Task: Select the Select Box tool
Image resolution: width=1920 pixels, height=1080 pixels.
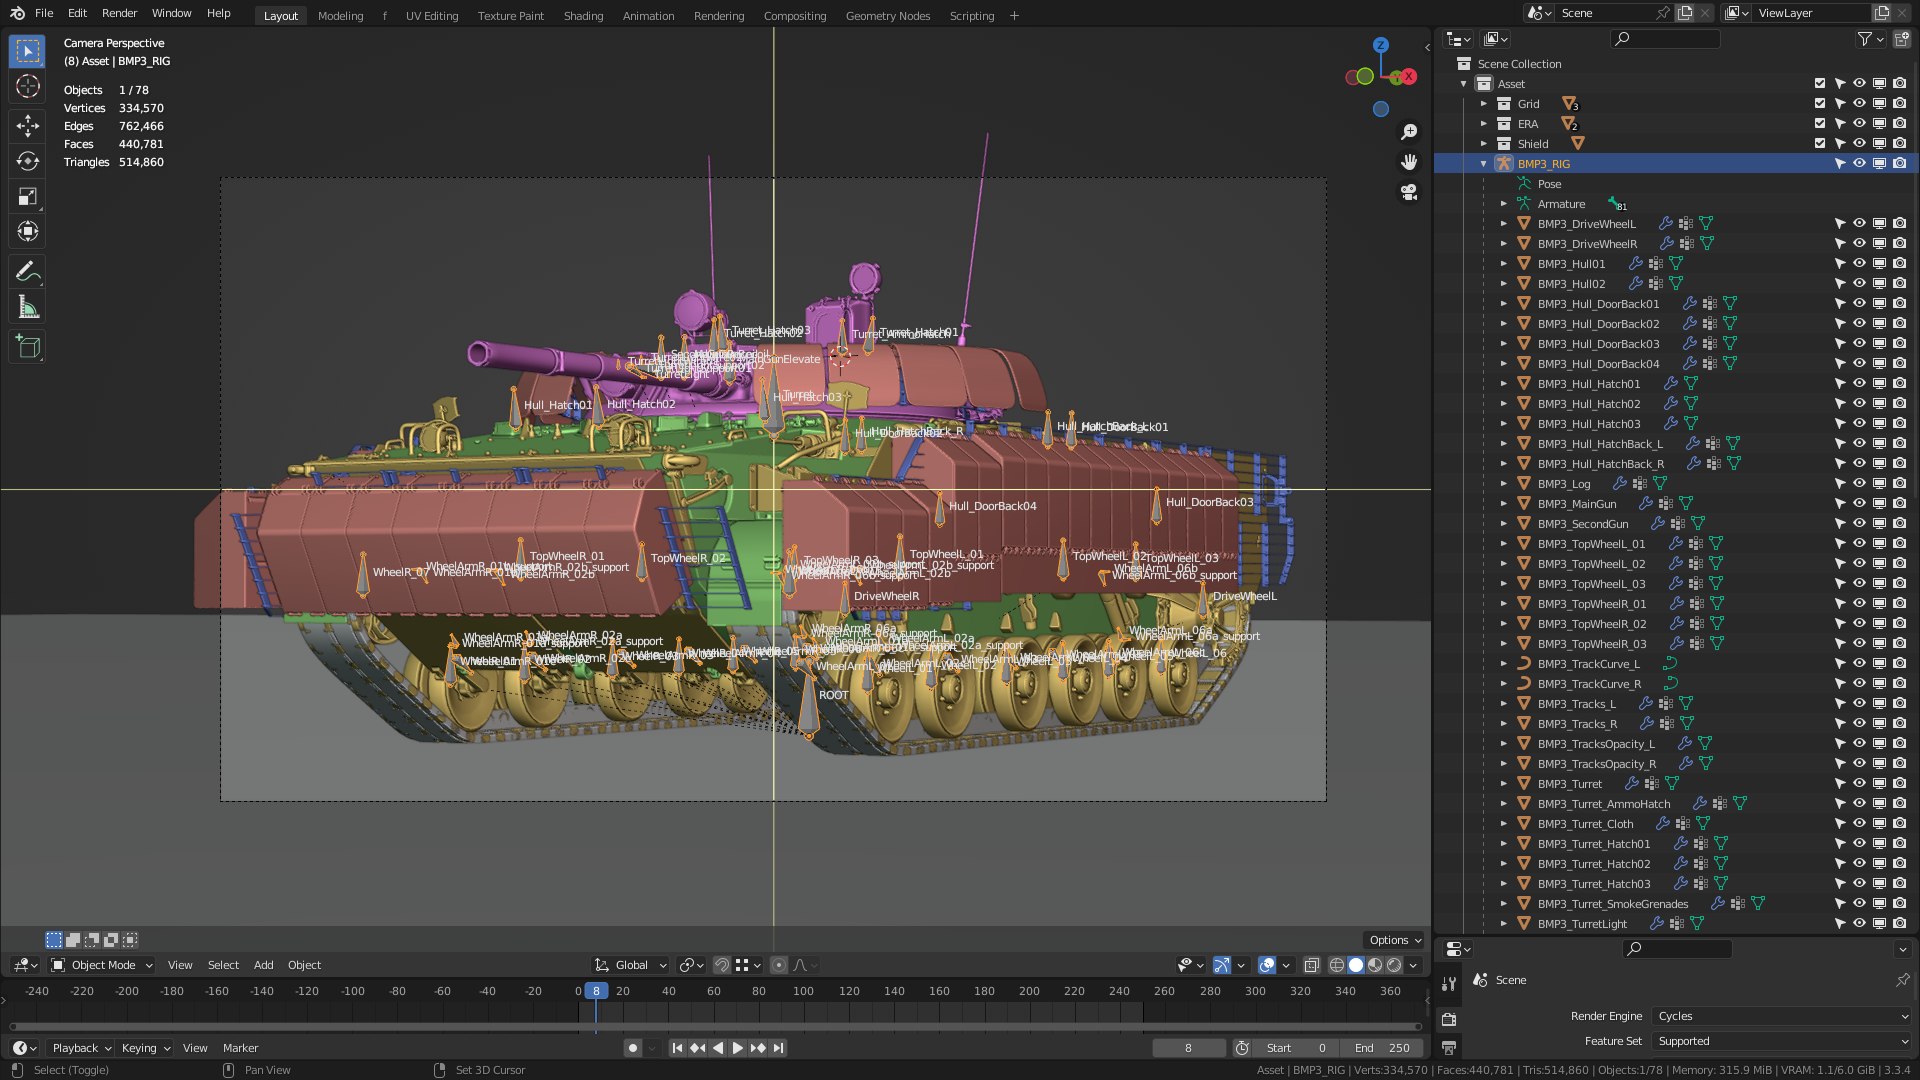Action: [28, 51]
